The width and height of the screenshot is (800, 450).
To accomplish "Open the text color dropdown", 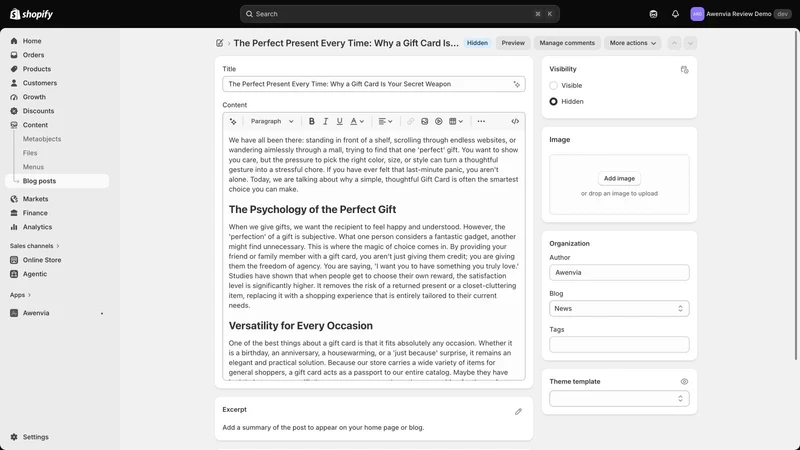I will pos(357,121).
